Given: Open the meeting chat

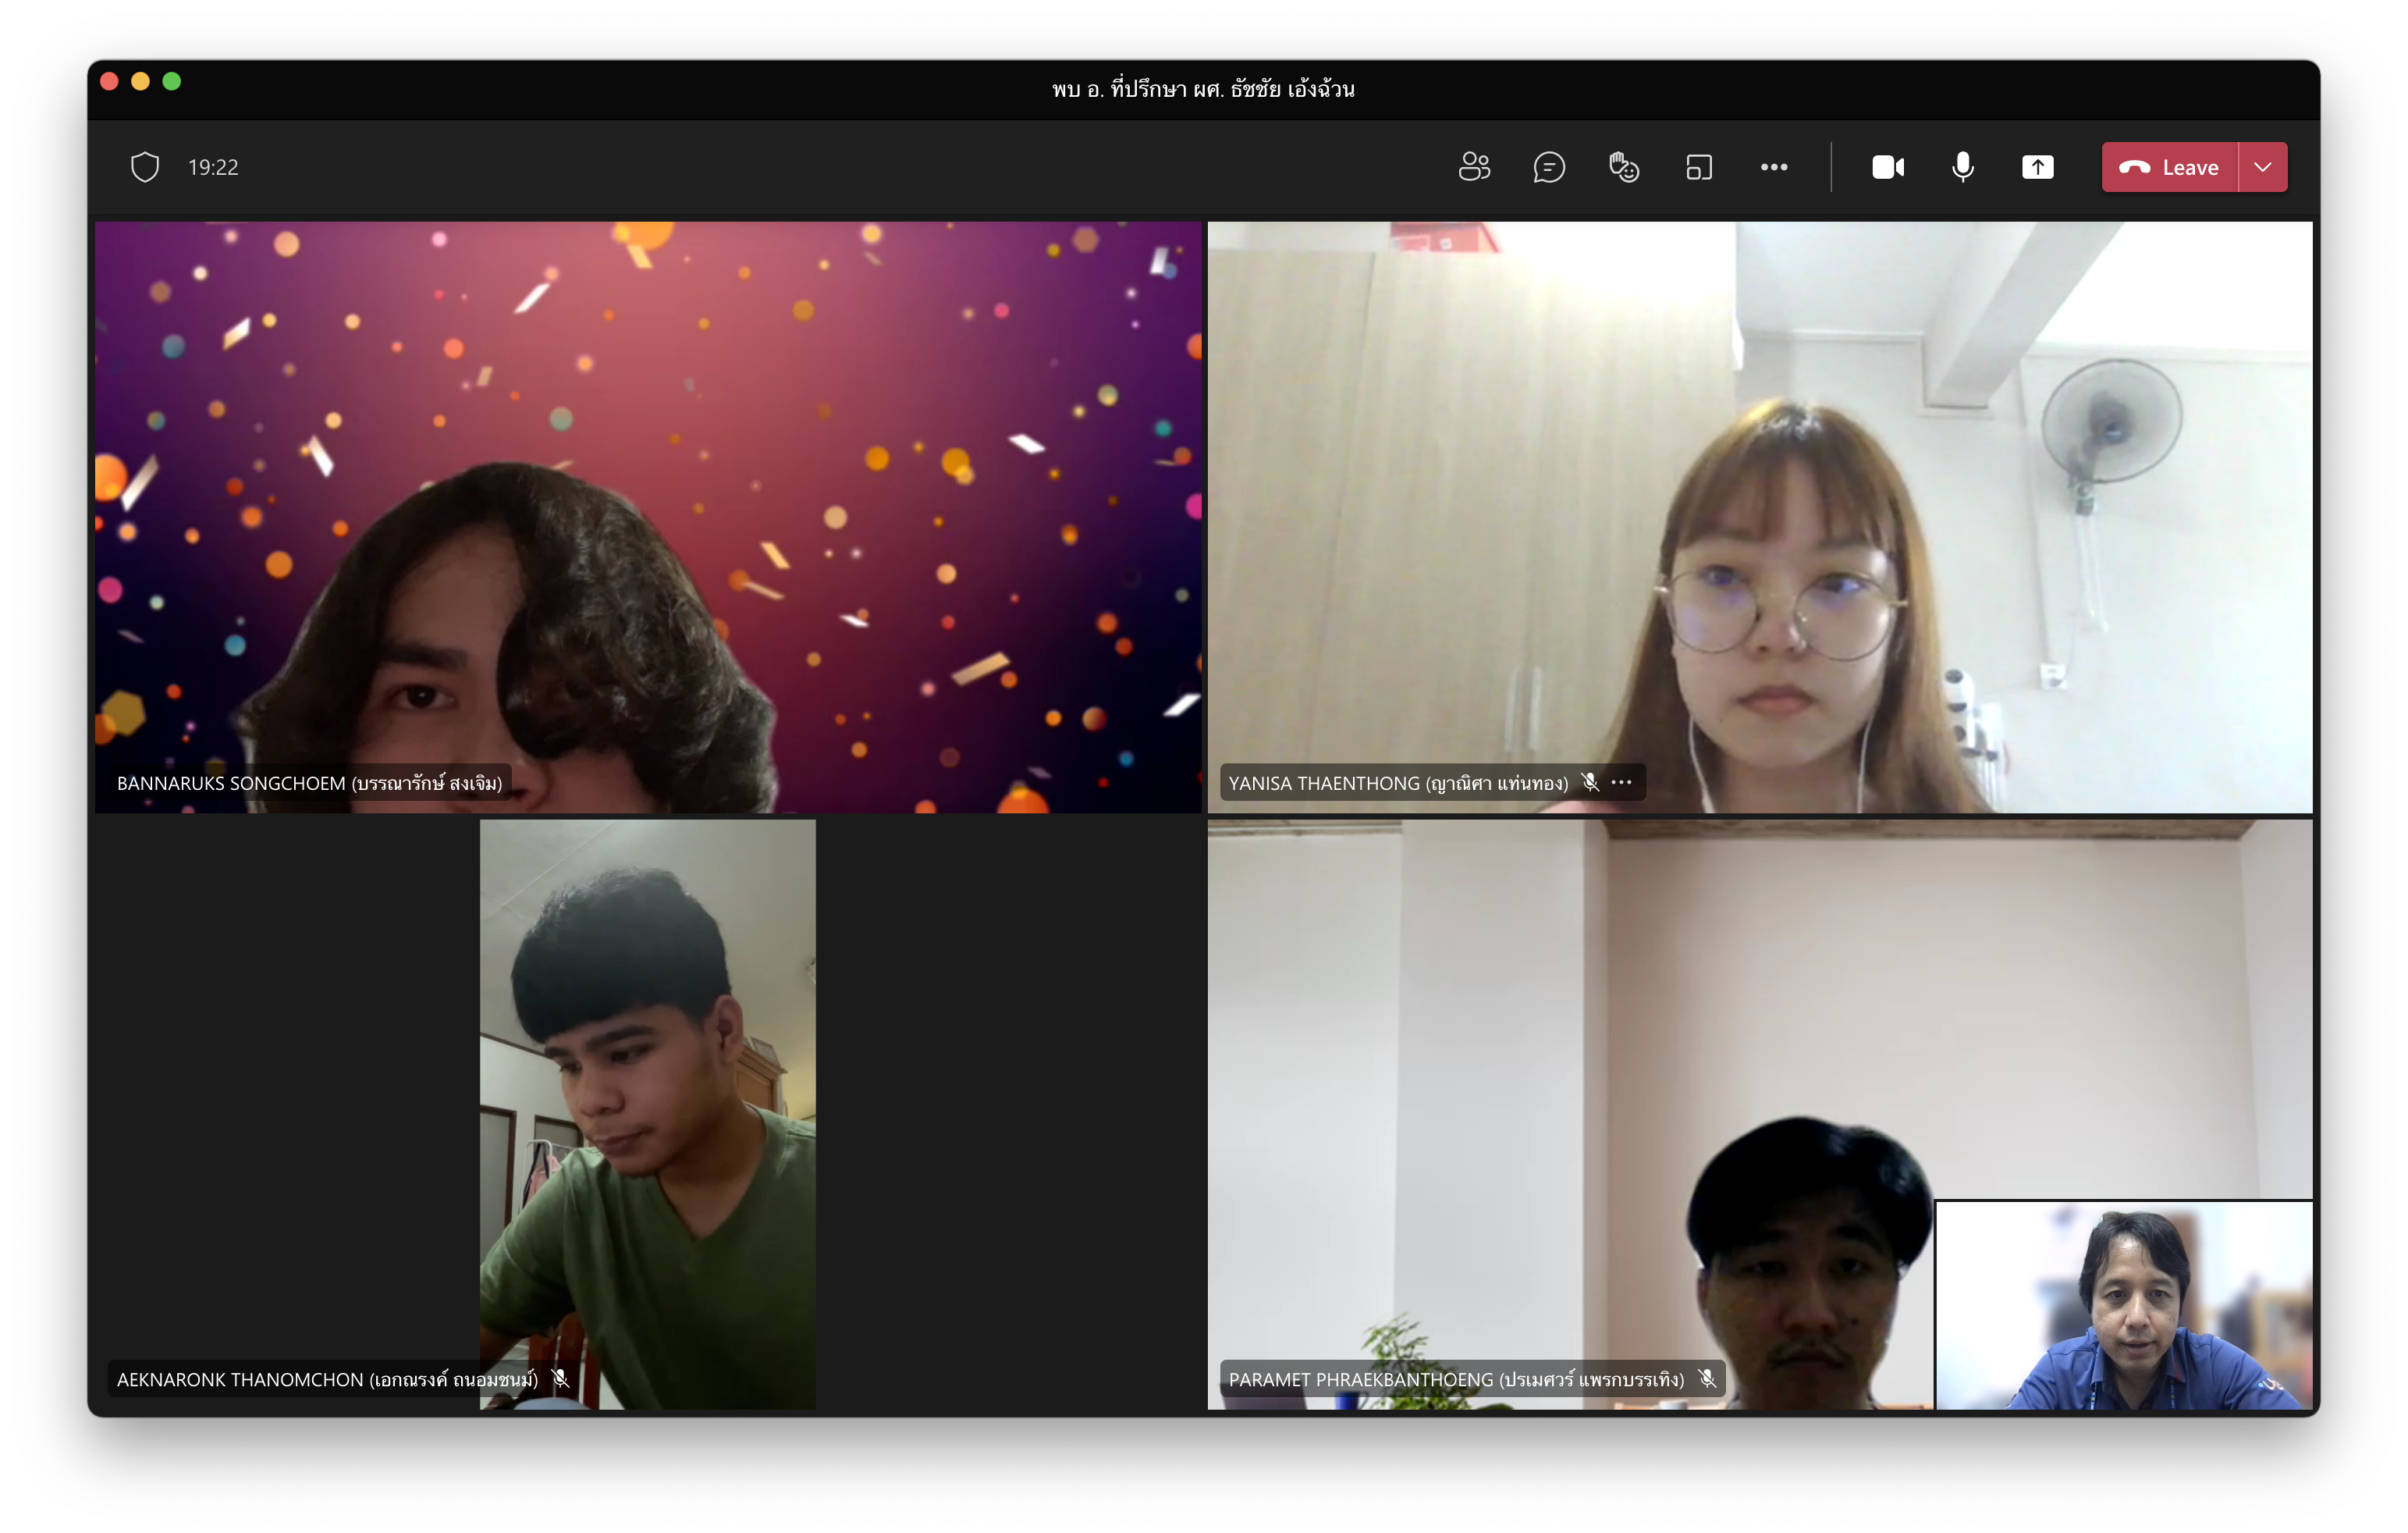Looking at the screenshot, I should click(1549, 167).
